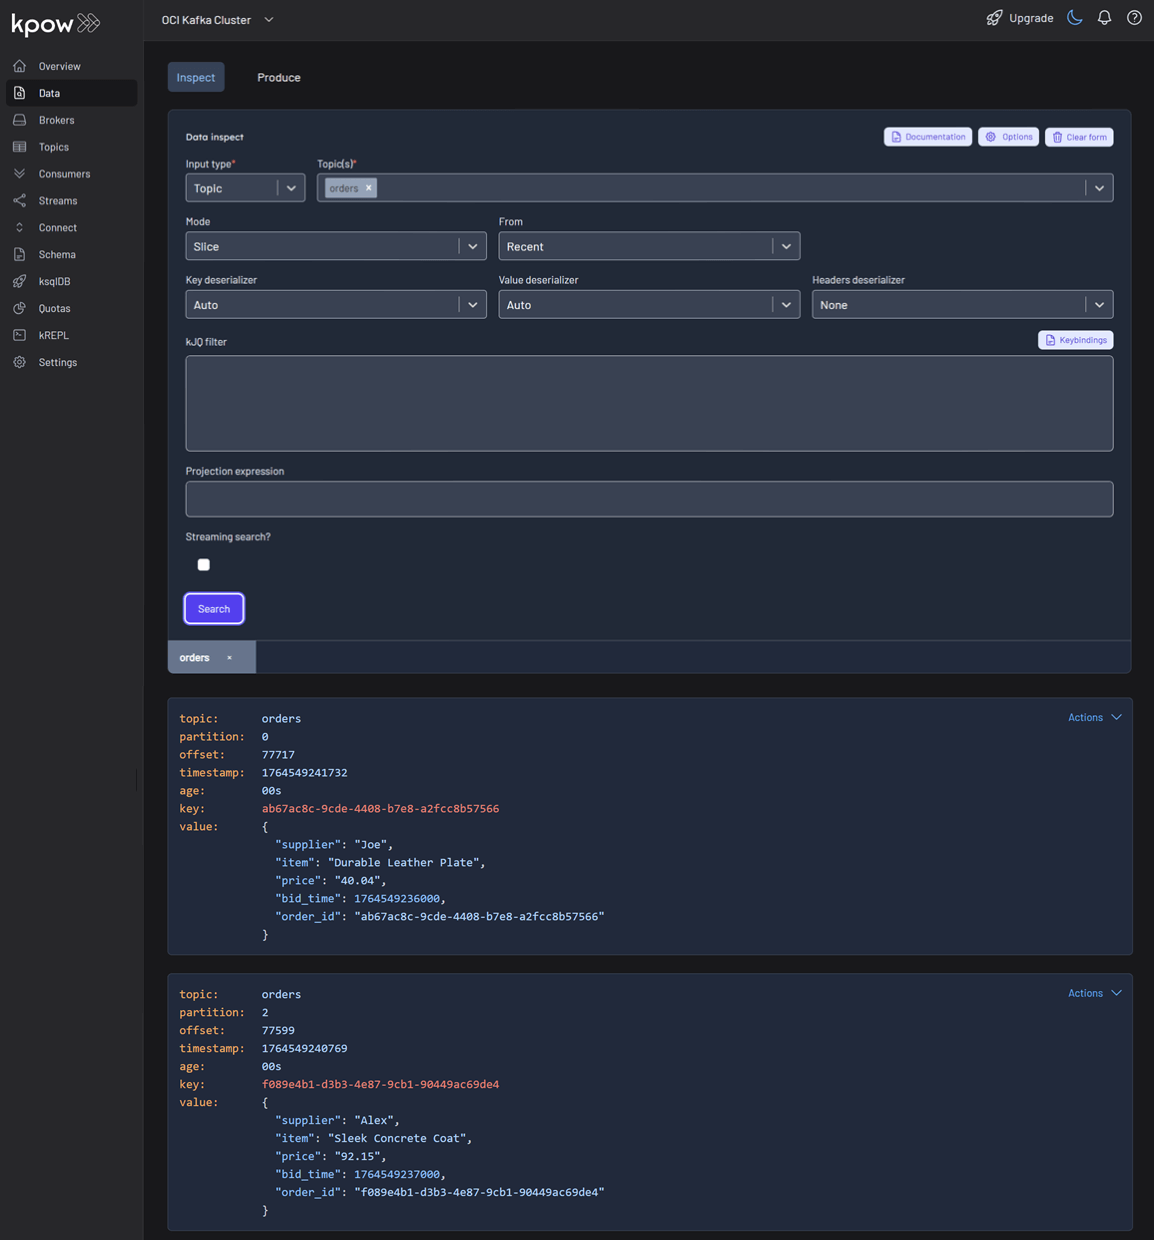
Task: Click the Clear form button
Action: 1079,137
